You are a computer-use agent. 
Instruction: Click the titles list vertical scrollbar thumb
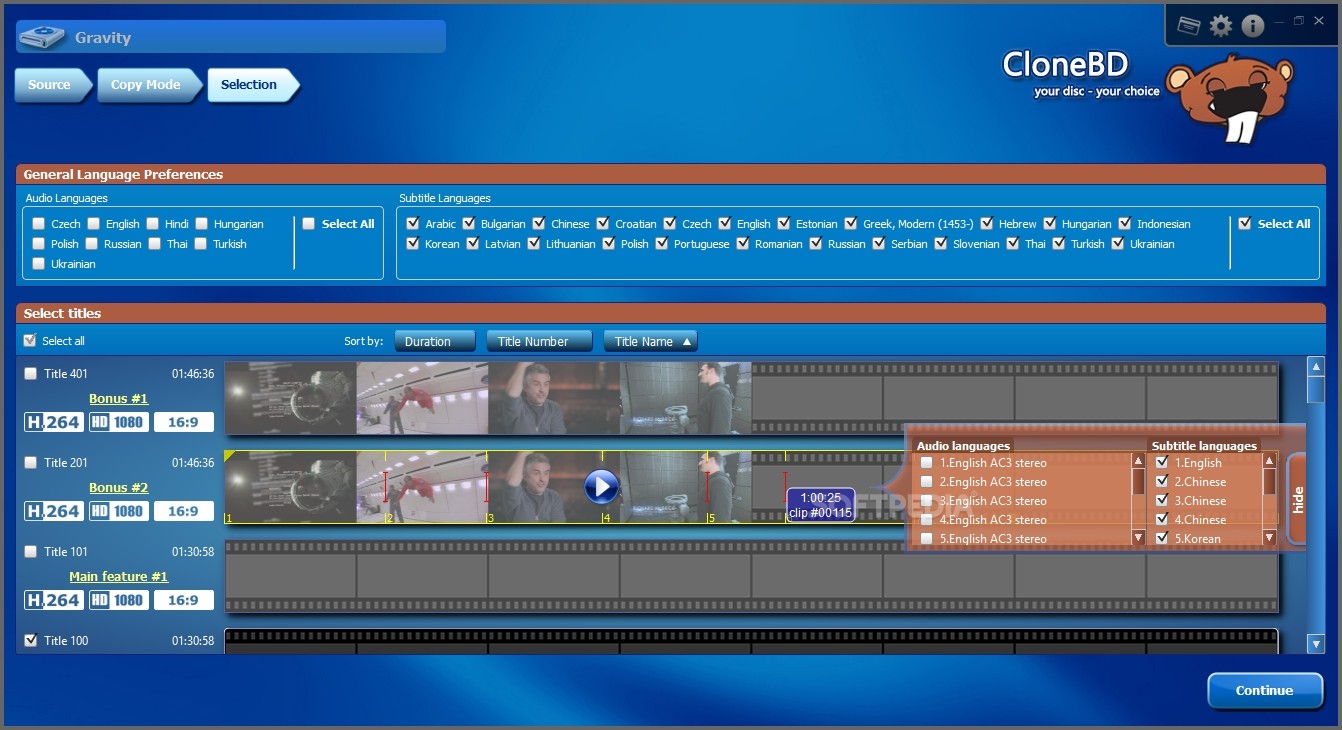pyautogui.click(x=1316, y=390)
